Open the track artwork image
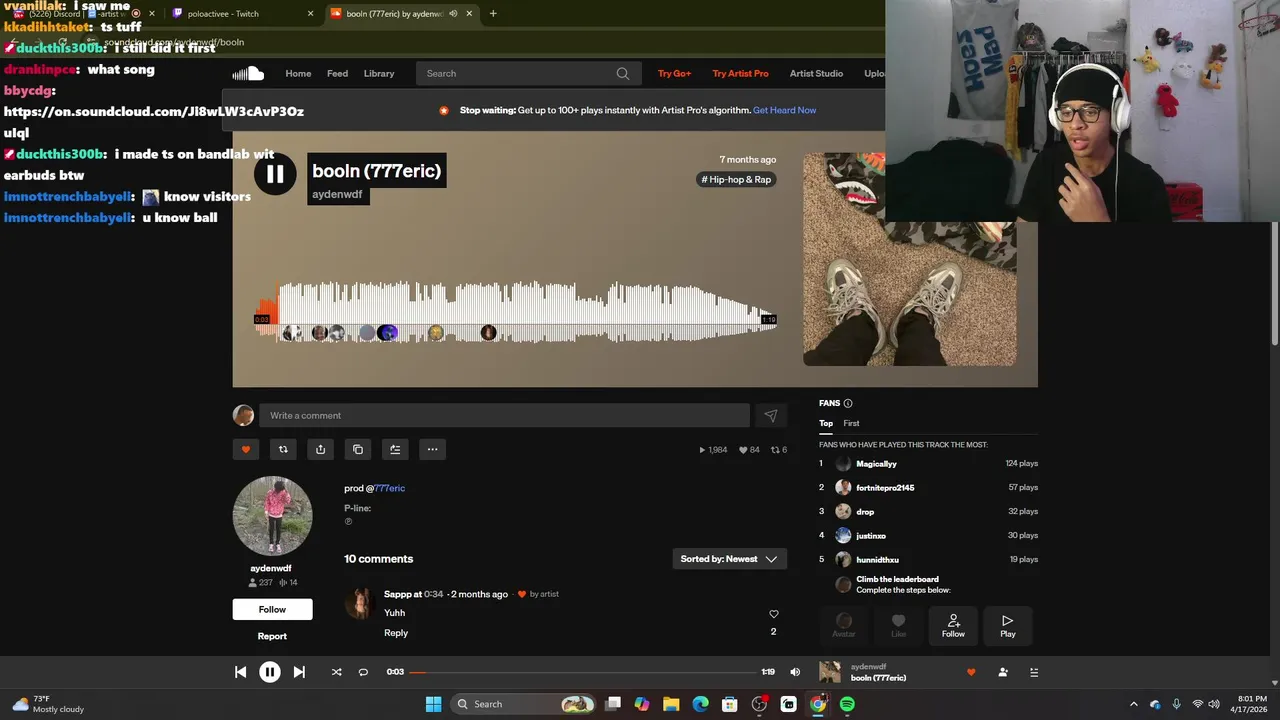This screenshot has width=1280, height=720. 910,259
